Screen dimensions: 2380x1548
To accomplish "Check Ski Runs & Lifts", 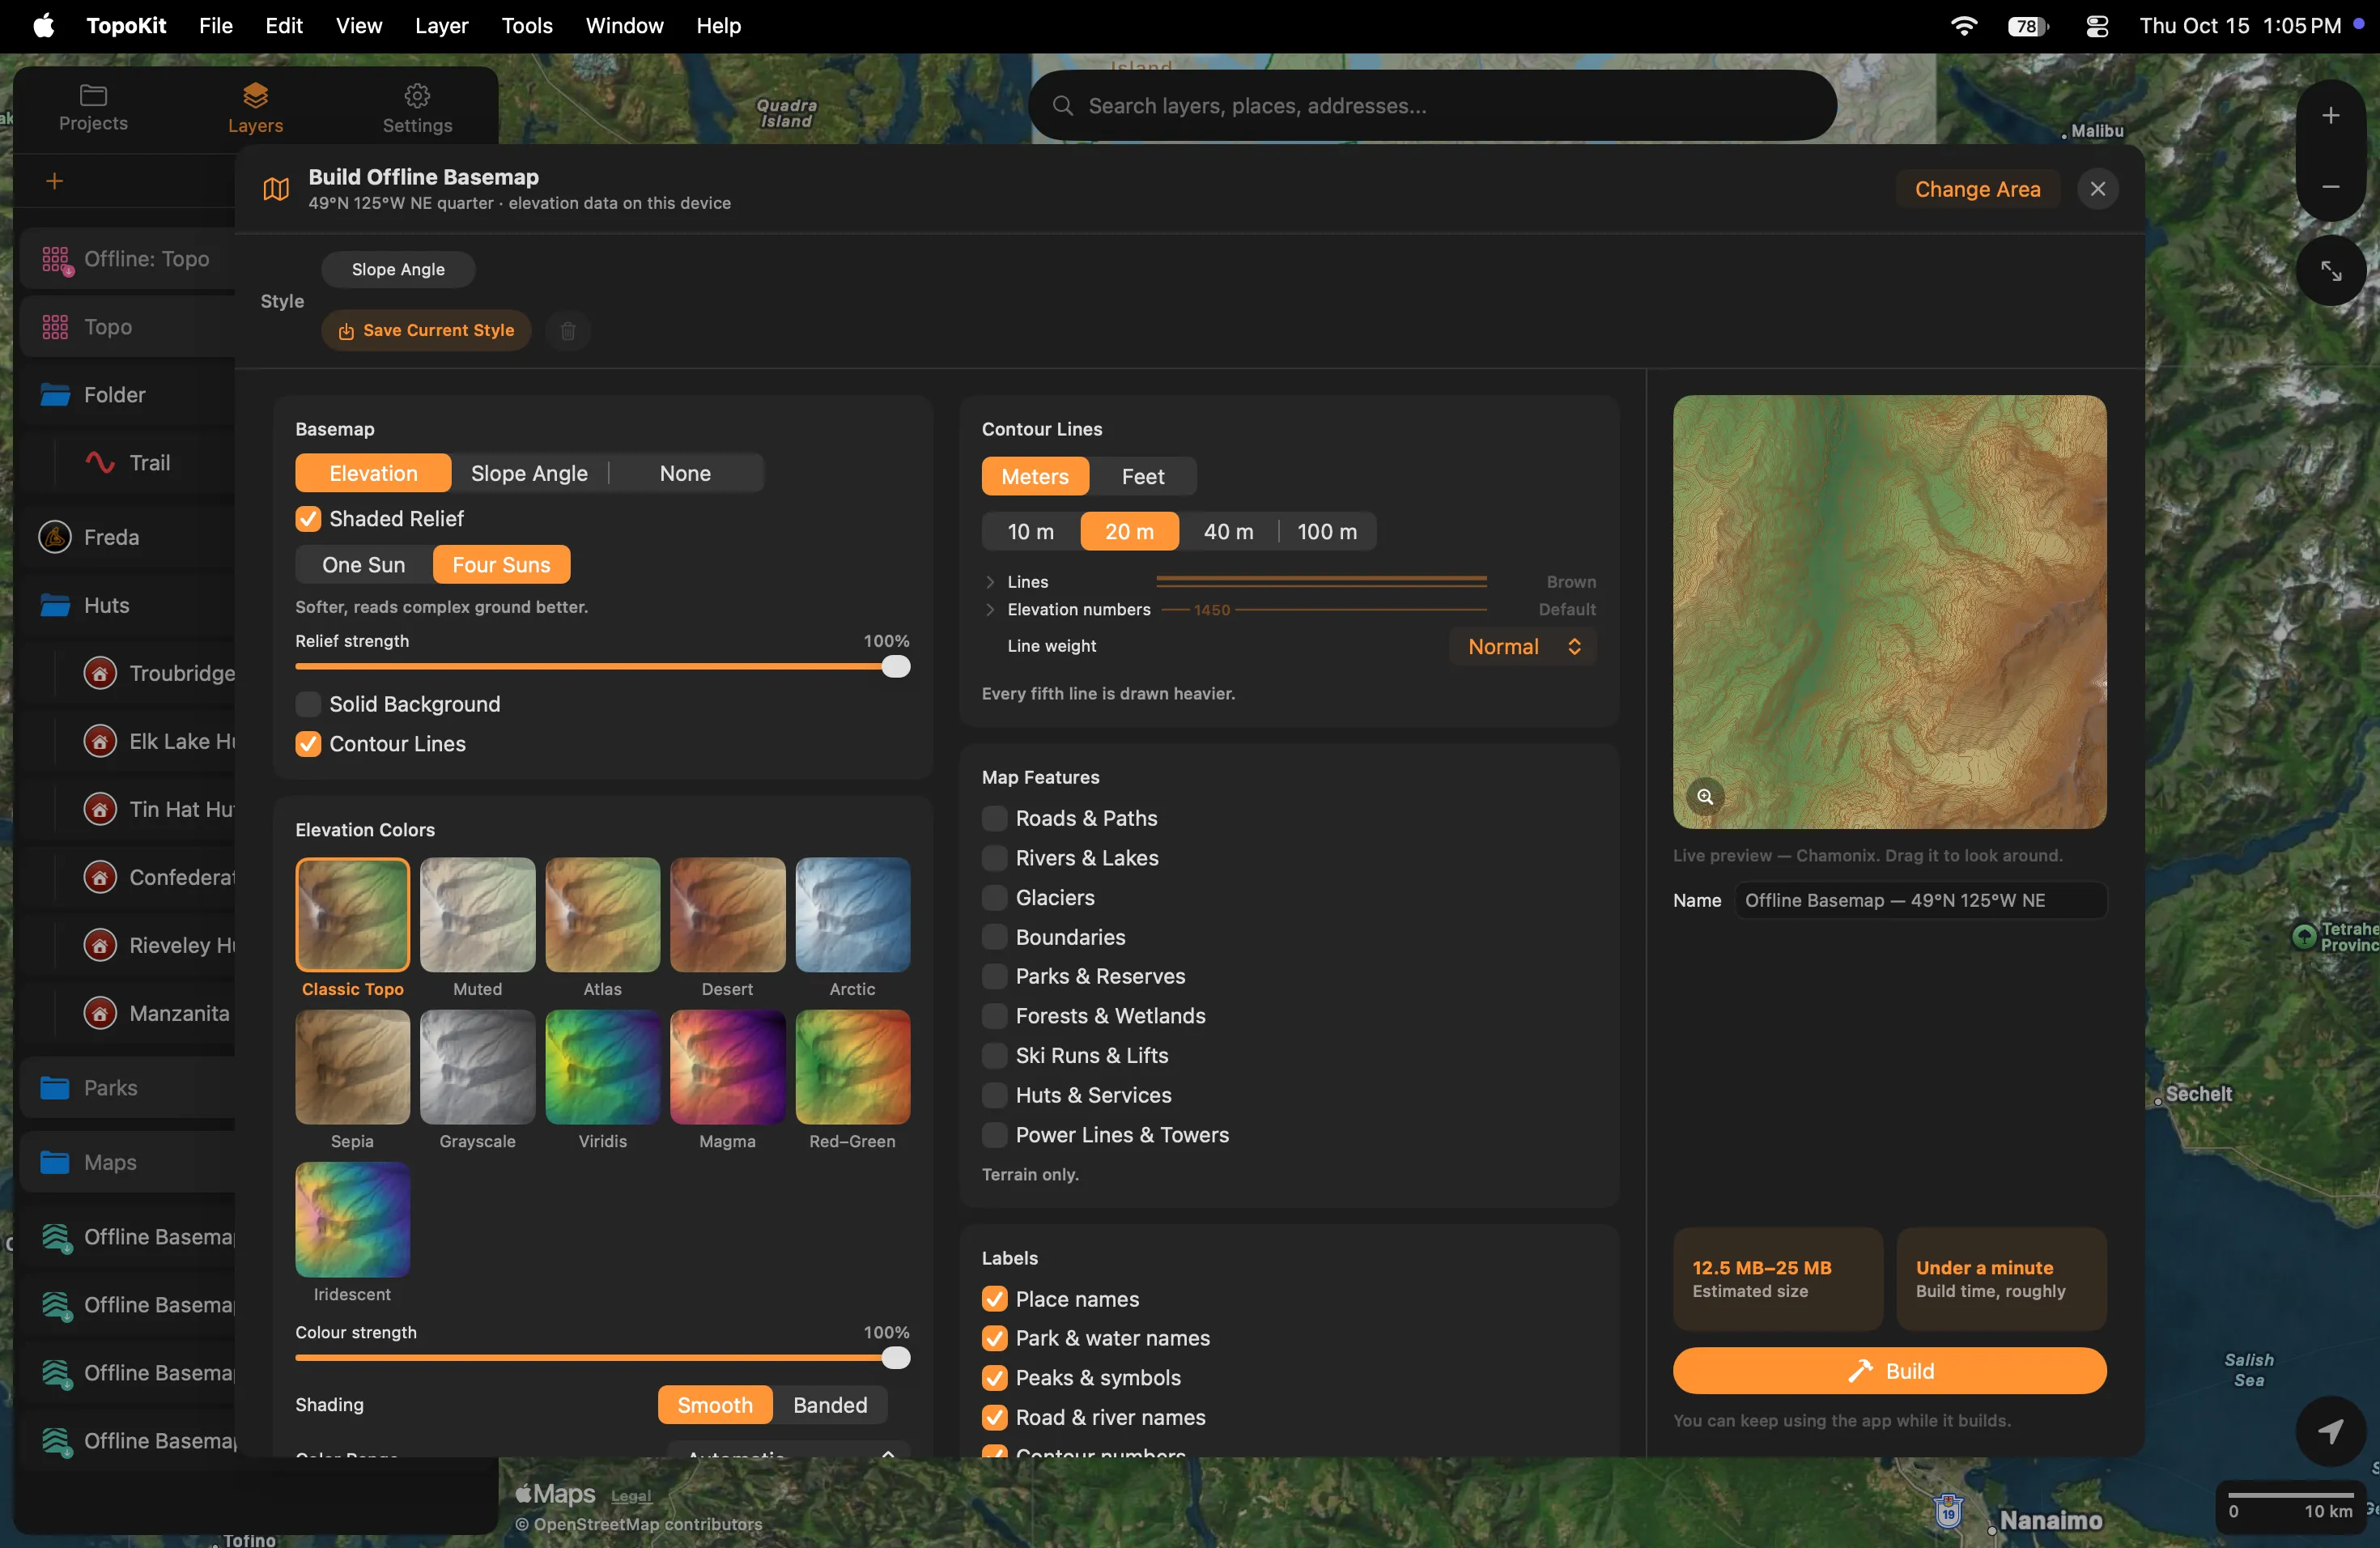I will (994, 1055).
